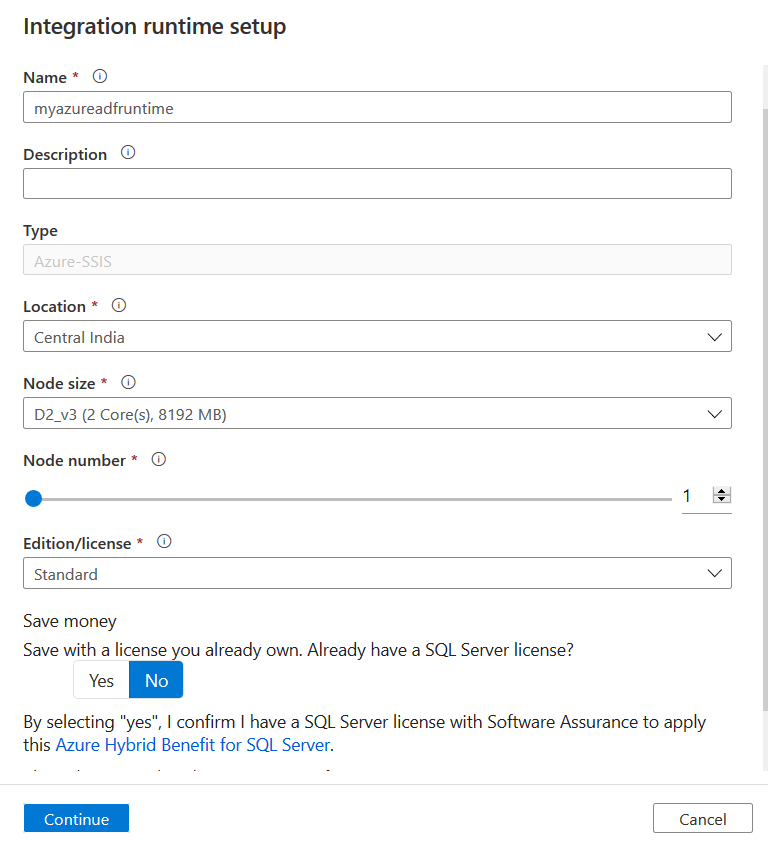Select Yes for SQL Server license

click(101, 680)
